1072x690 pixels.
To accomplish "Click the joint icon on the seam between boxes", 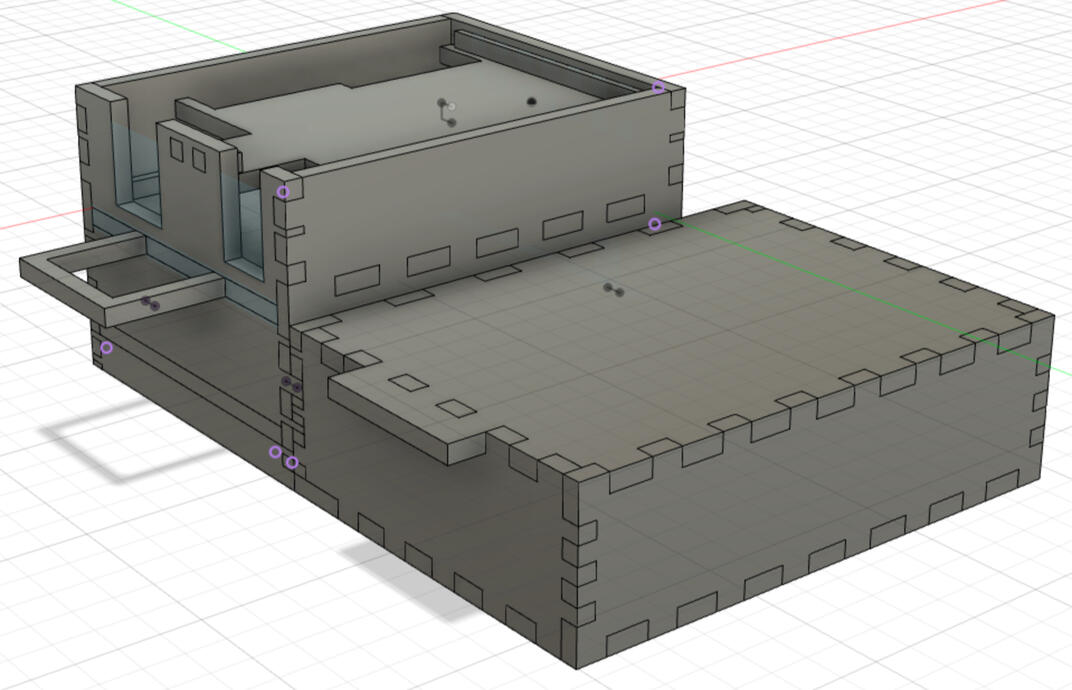I will tap(291, 384).
